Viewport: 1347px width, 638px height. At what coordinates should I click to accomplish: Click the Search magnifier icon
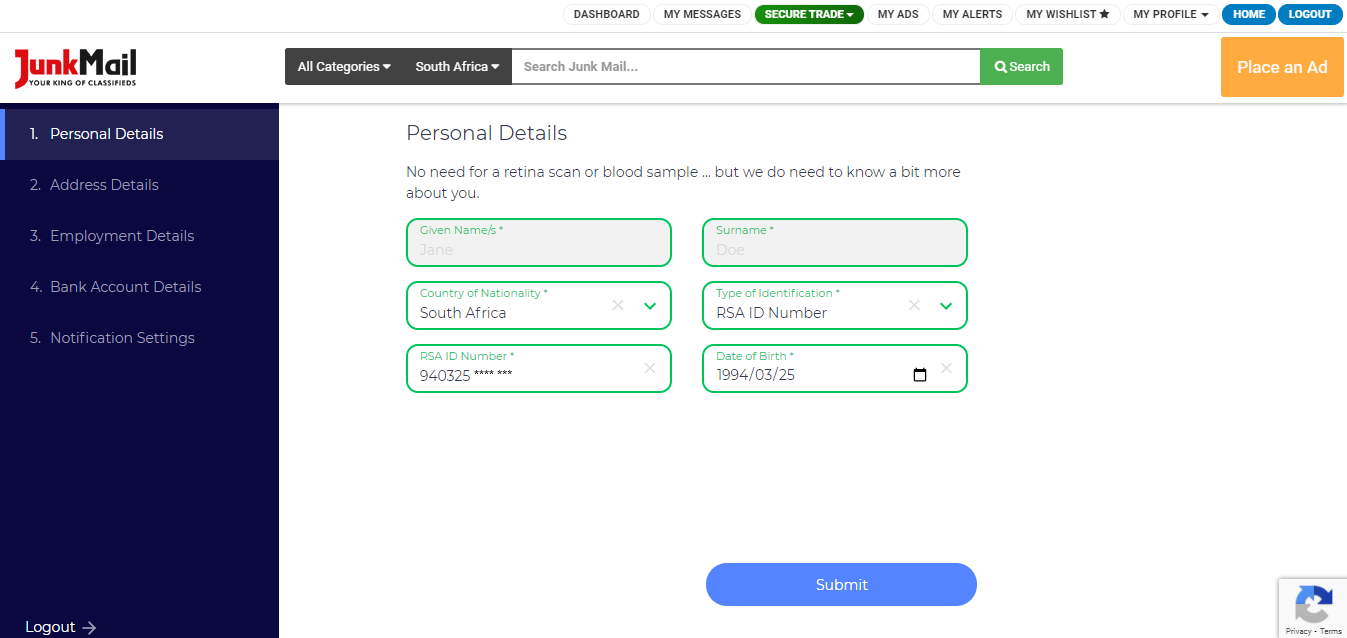click(x=999, y=66)
